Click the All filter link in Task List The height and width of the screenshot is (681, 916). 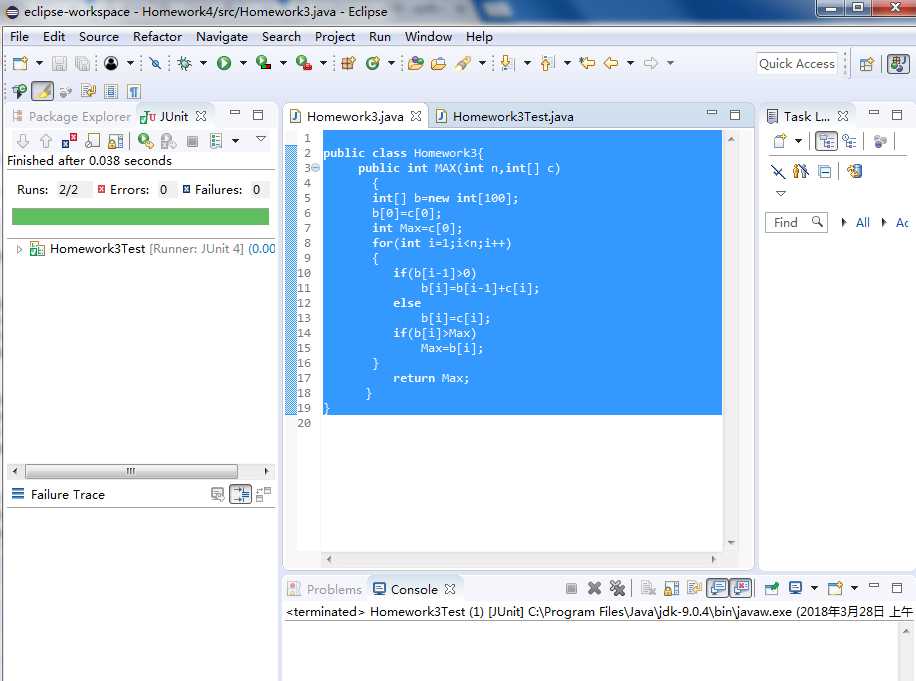(x=863, y=223)
